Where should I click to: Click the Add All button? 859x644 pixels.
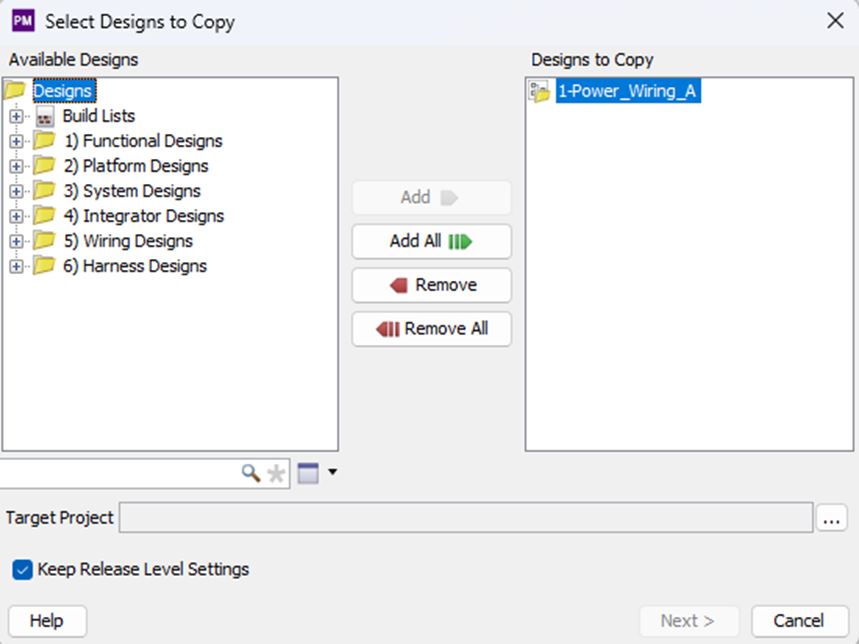point(430,241)
